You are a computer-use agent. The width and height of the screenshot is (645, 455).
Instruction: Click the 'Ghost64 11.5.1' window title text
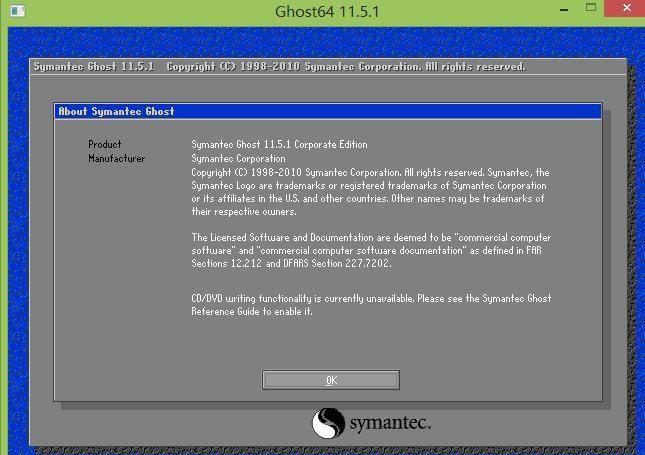click(327, 12)
